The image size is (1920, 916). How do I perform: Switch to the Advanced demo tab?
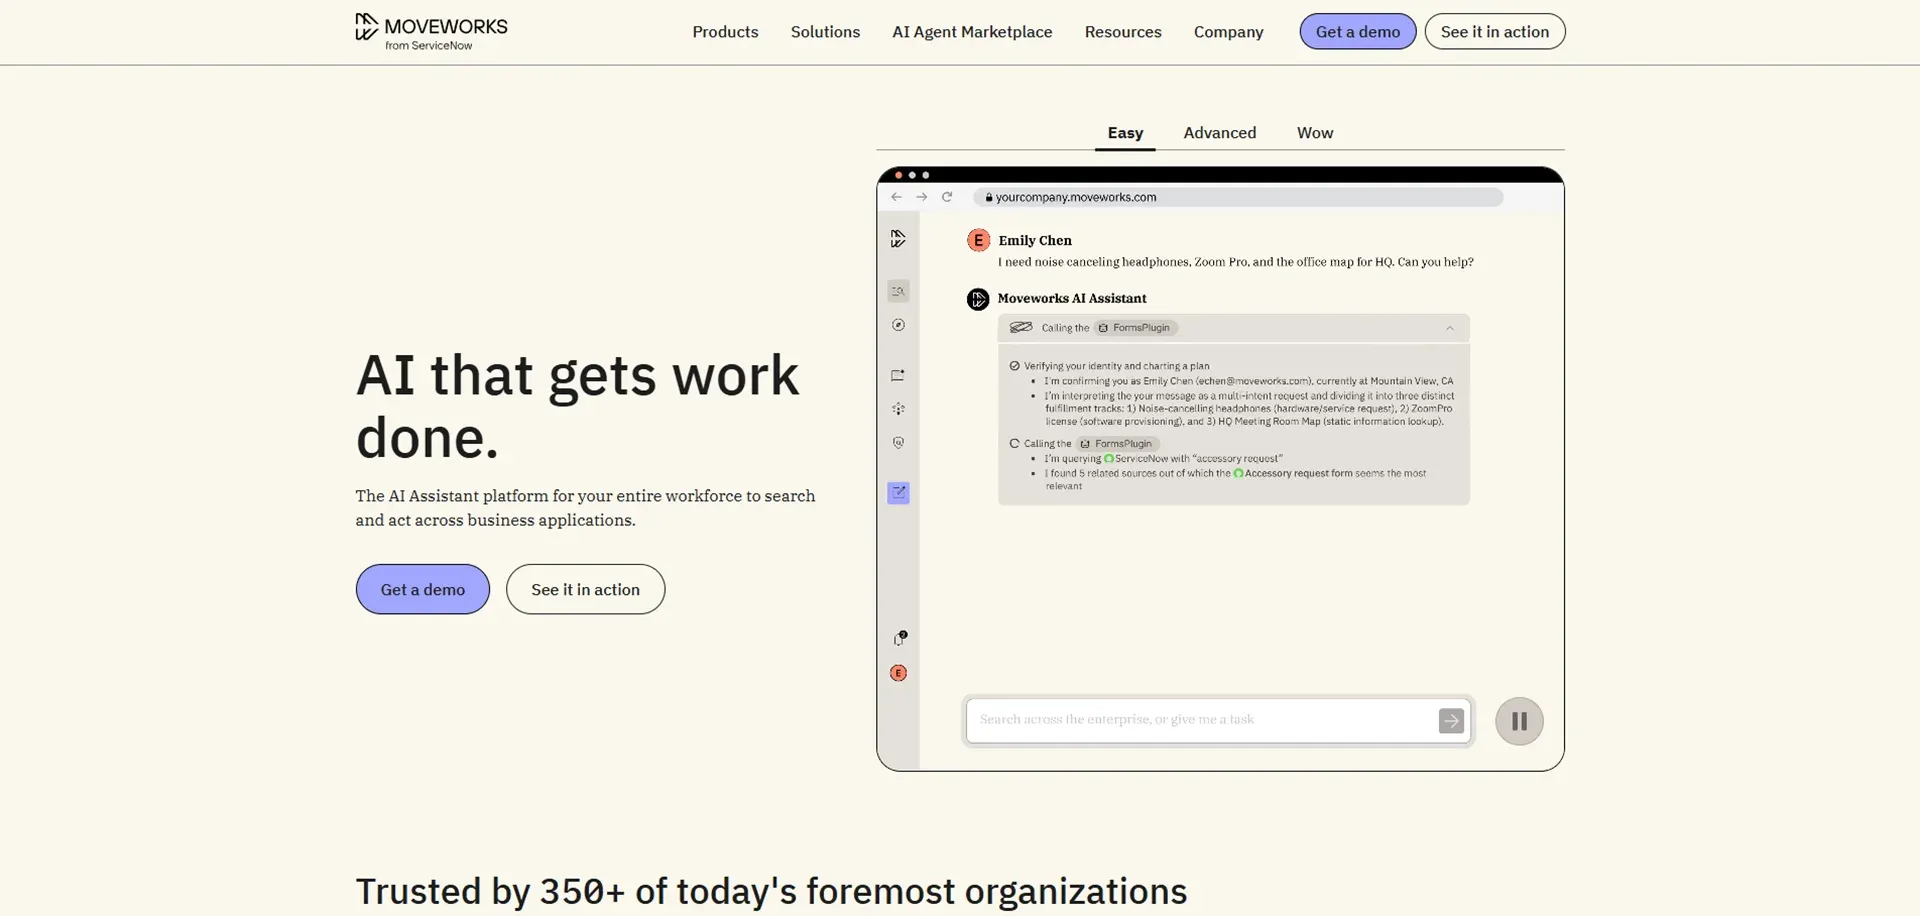click(1219, 133)
